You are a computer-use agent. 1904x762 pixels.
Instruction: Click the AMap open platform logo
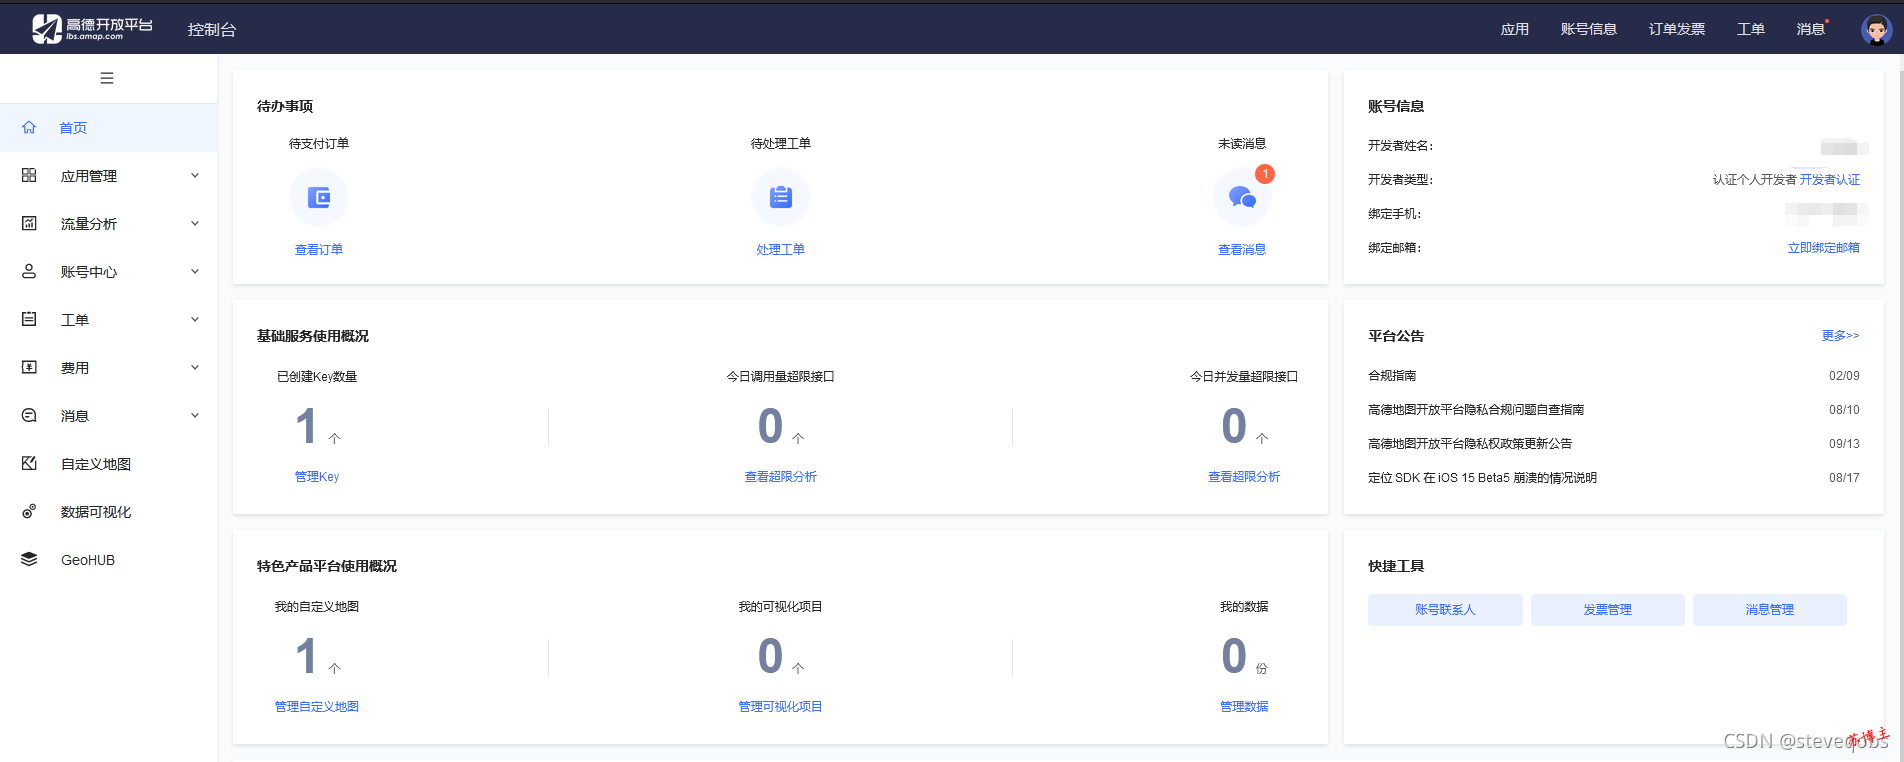[x=92, y=29]
